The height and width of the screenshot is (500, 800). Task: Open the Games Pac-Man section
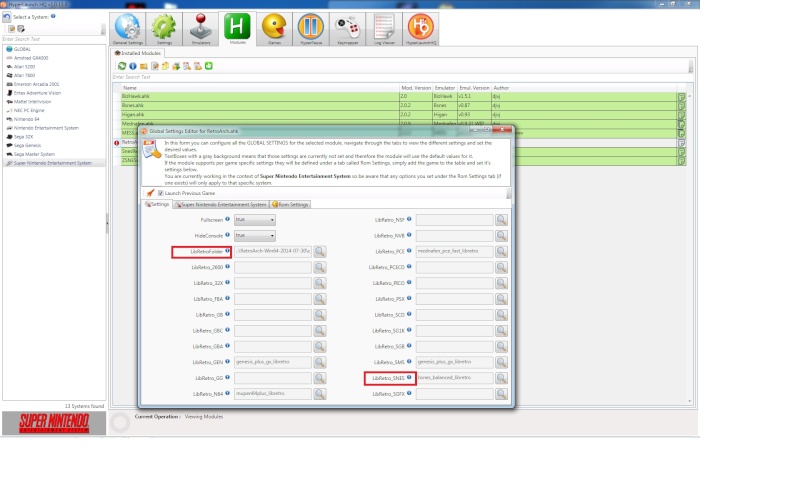(x=274, y=29)
